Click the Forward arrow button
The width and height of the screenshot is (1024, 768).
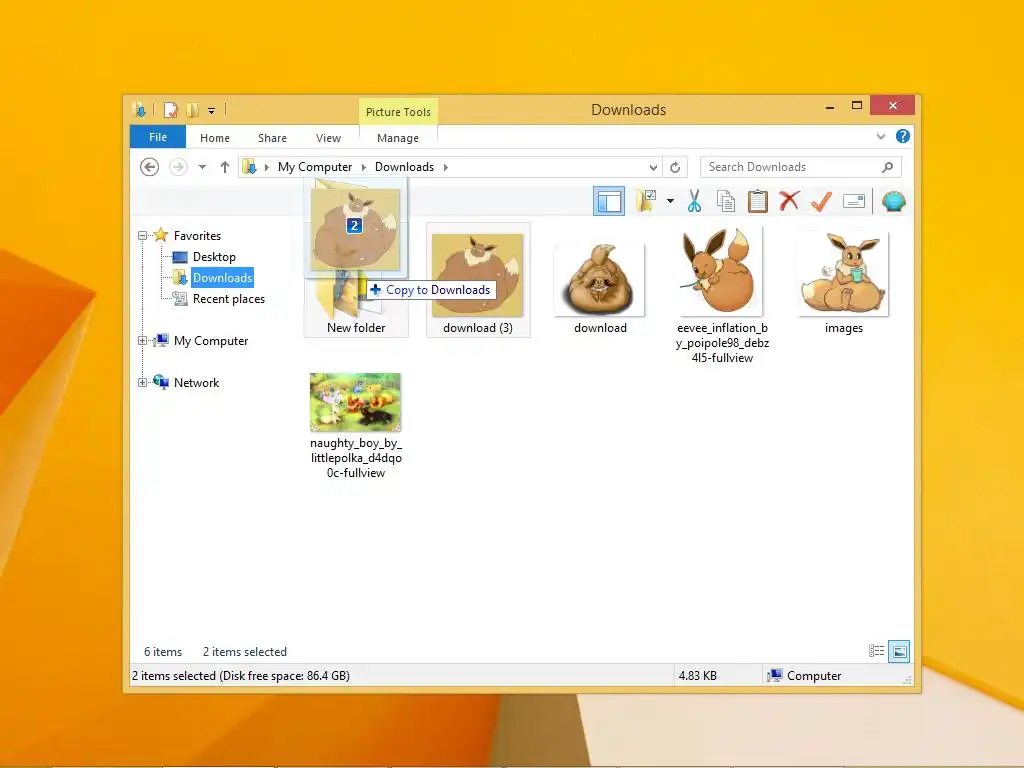tap(178, 167)
